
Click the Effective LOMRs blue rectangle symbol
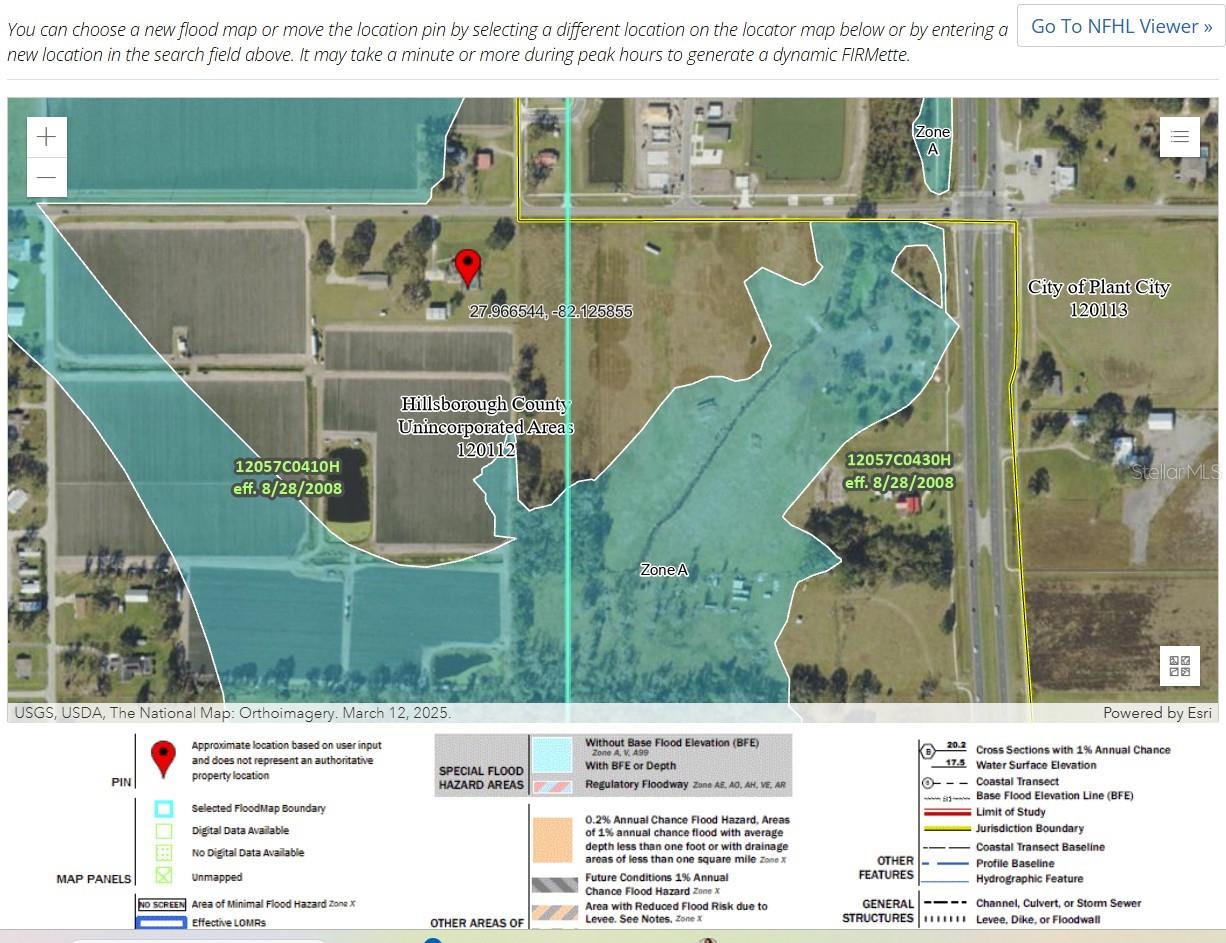tap(161, 922)
